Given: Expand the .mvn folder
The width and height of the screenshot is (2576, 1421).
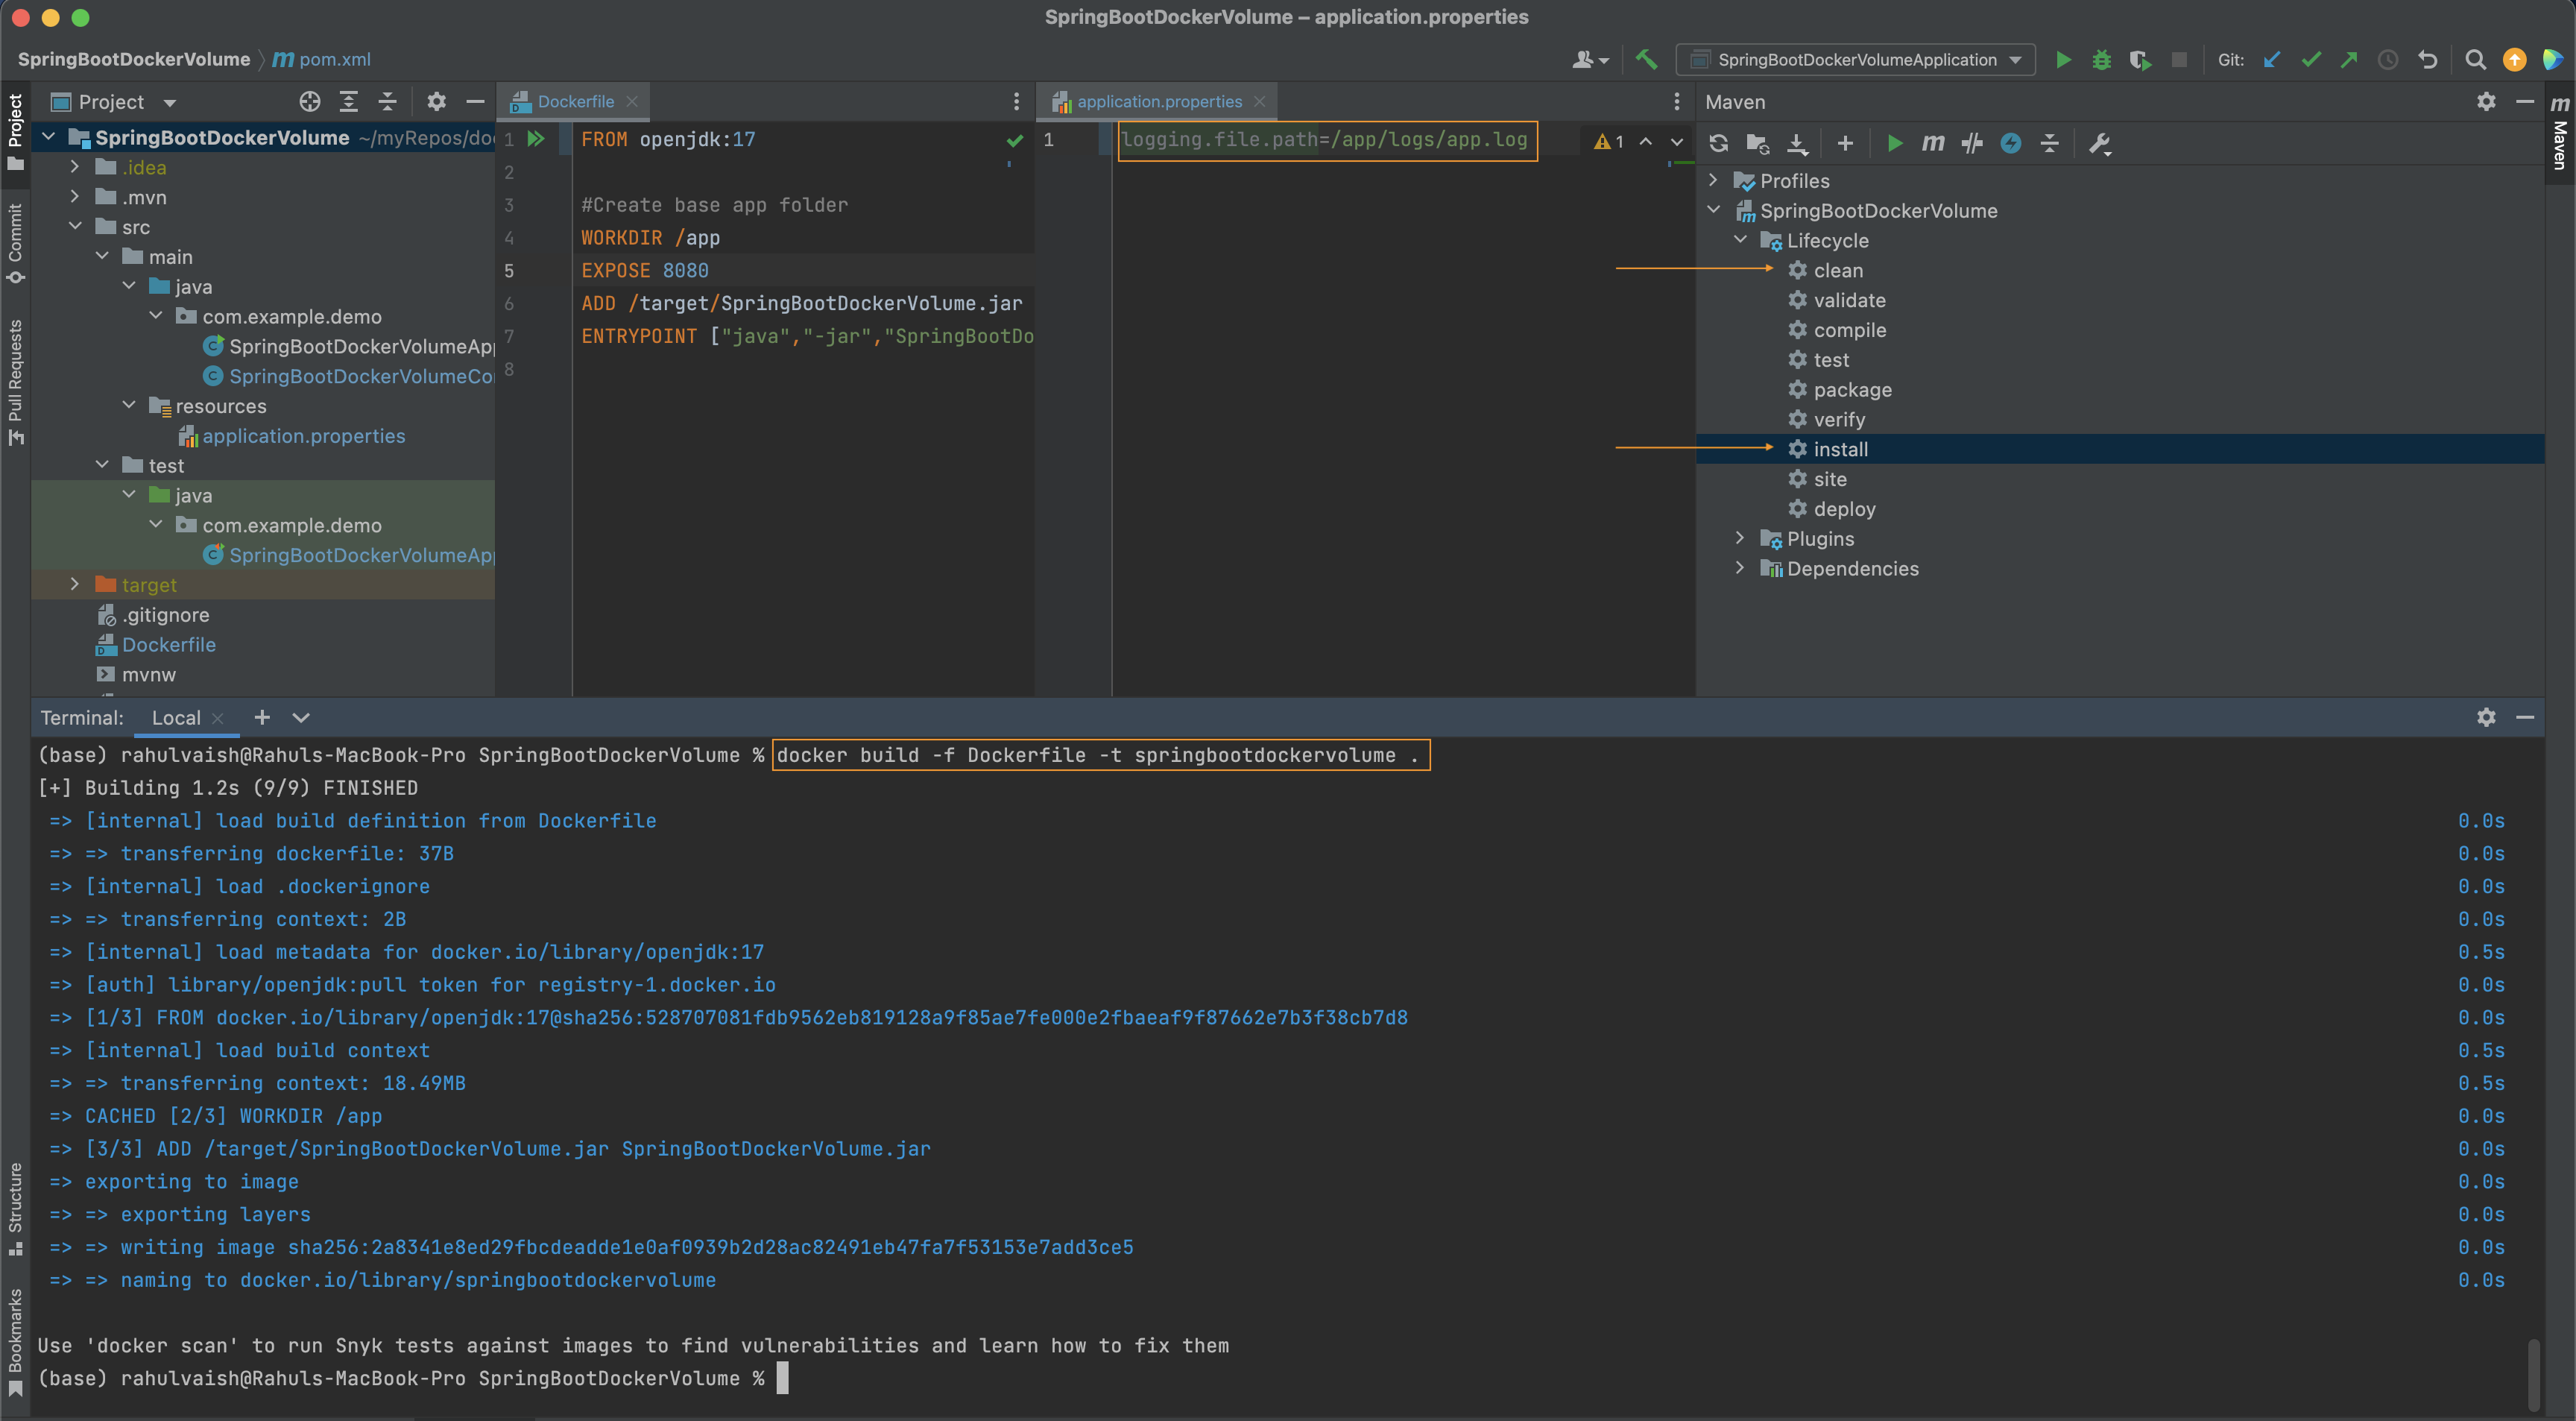Looking at the screenshot, I should pos(75,197).
